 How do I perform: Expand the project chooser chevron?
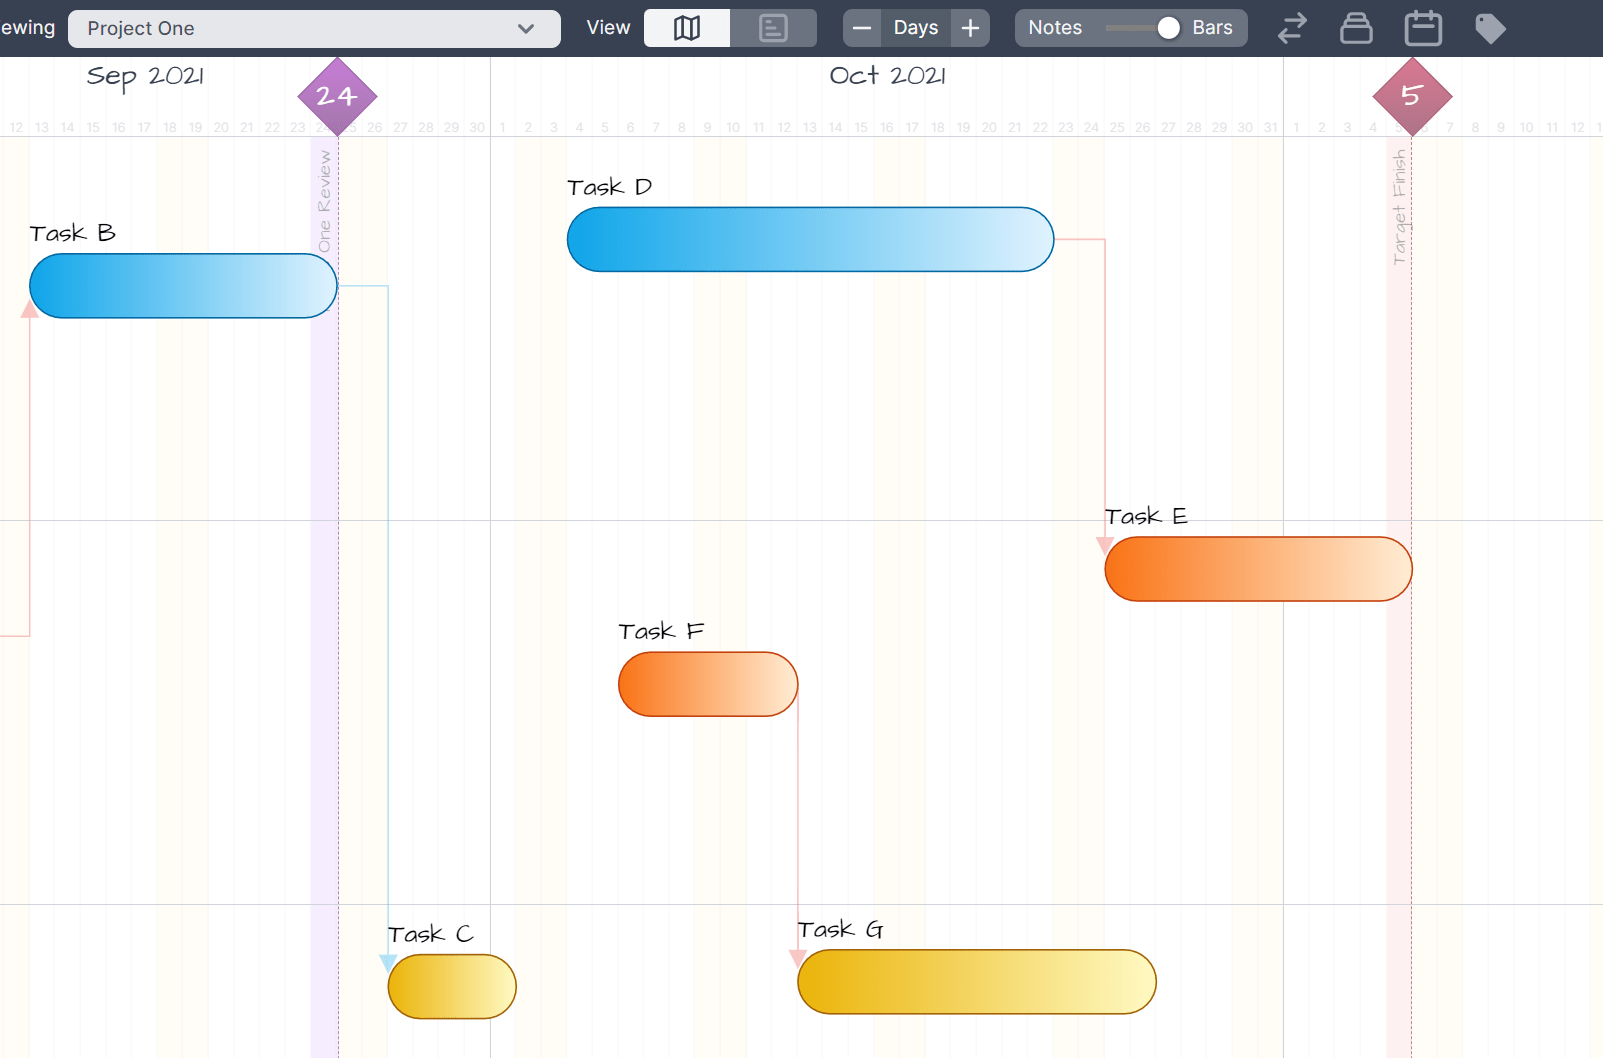point(527,28)
